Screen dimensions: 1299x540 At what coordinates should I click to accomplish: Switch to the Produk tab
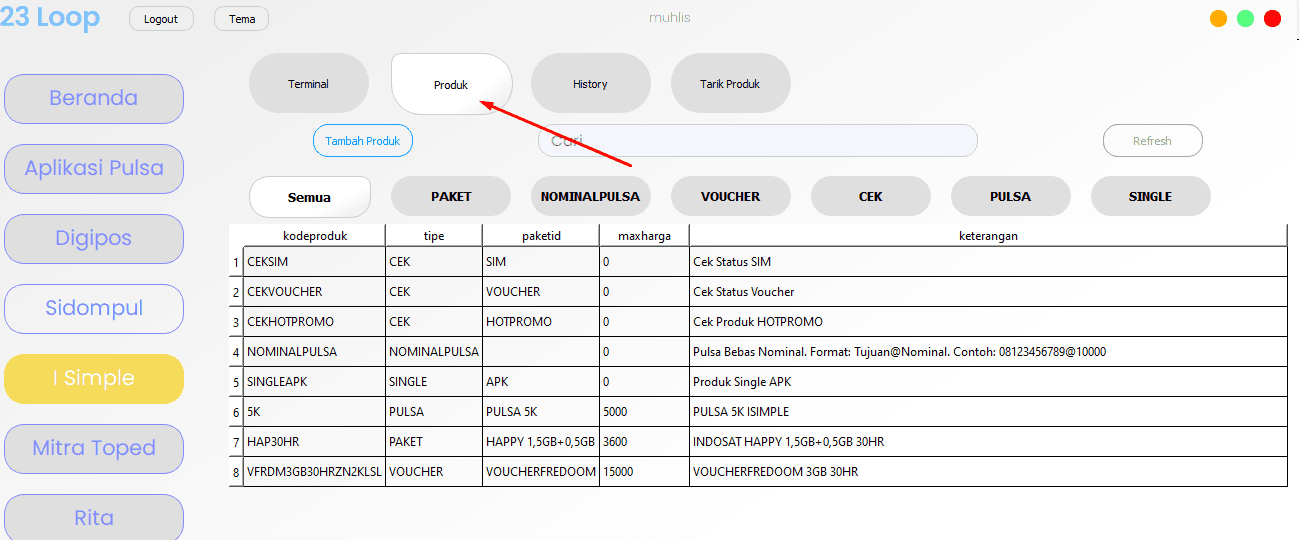[x=451, y=84]
